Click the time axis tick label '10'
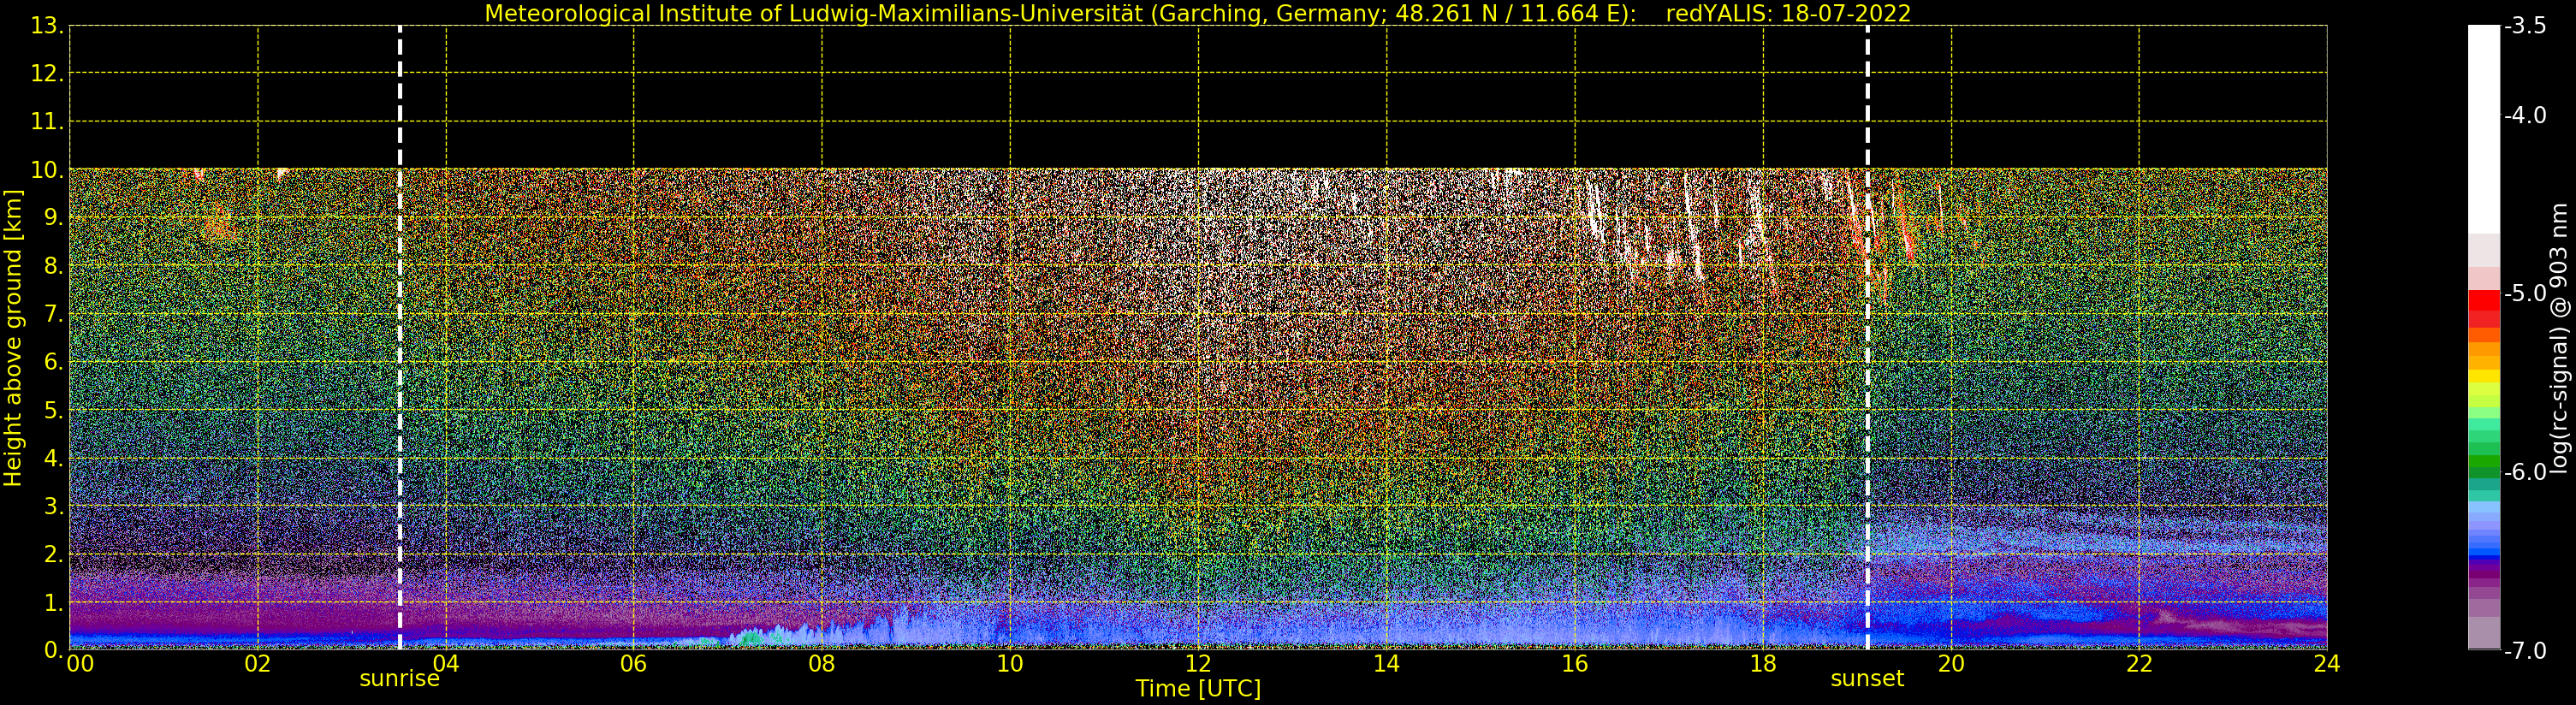This screenshot has height=705, width=2576. 1010,664
